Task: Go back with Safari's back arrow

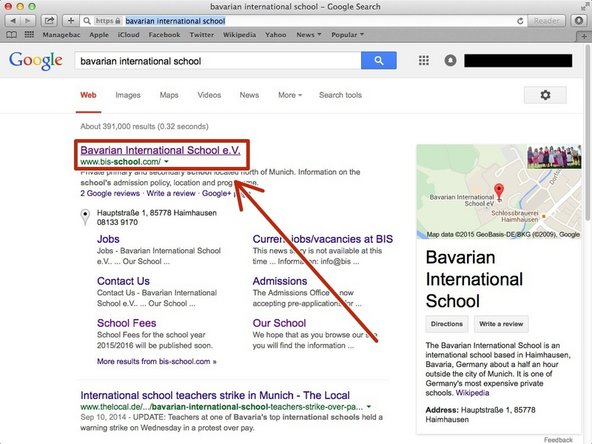Action: pyautogui.click(x=12, y=21)
